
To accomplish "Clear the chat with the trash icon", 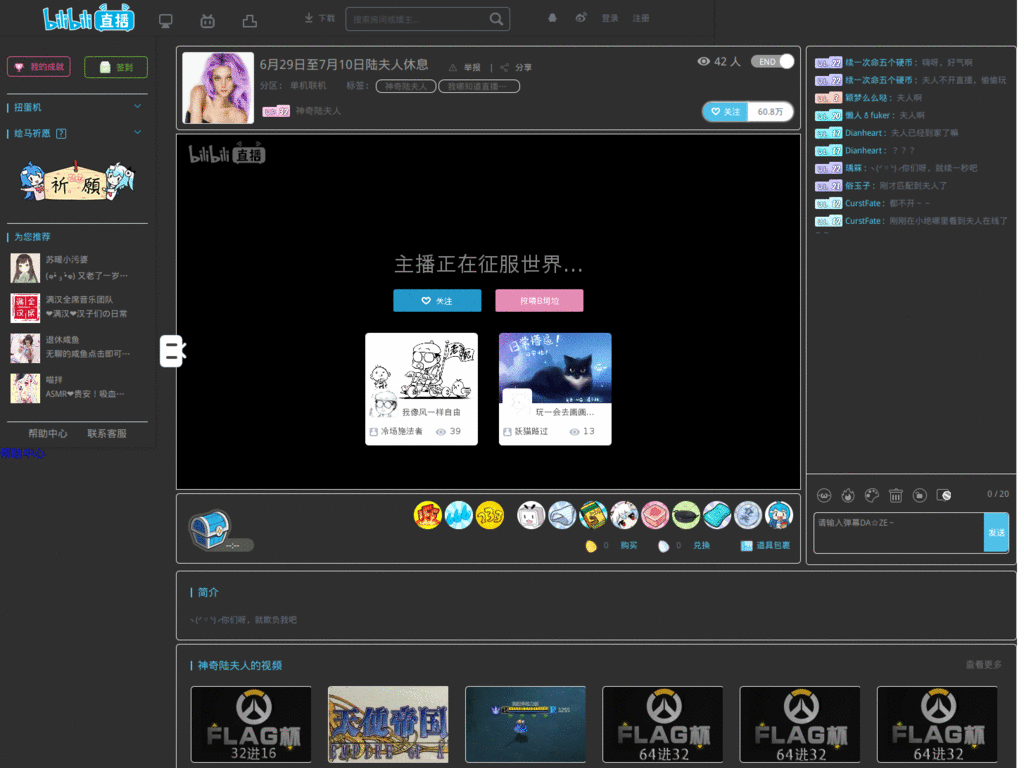I will coord(895,495).
